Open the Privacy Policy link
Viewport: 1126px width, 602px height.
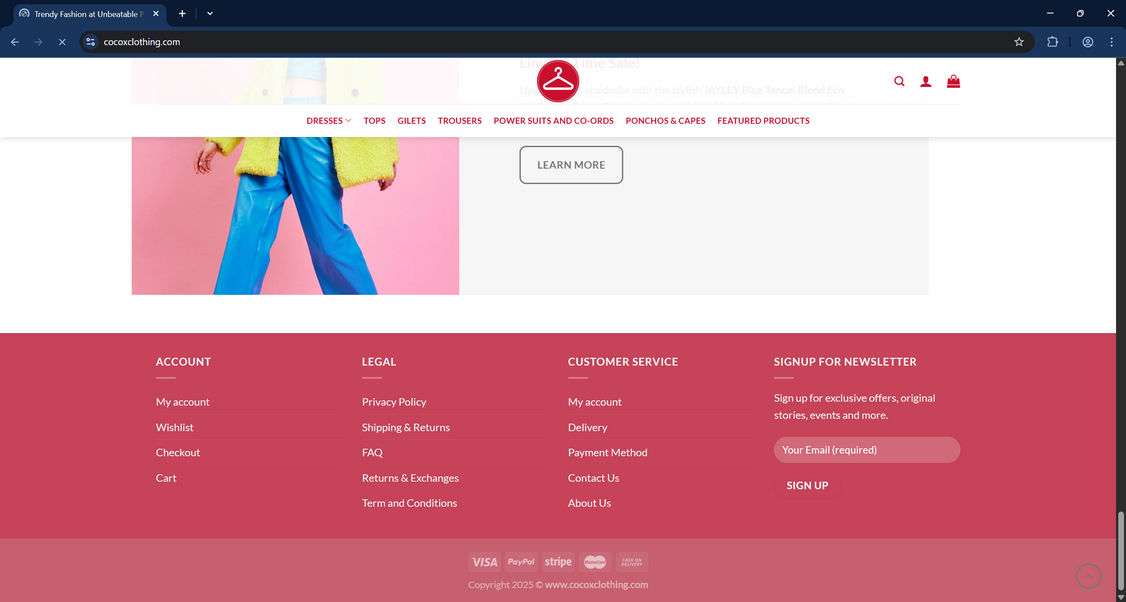(394, 402)
